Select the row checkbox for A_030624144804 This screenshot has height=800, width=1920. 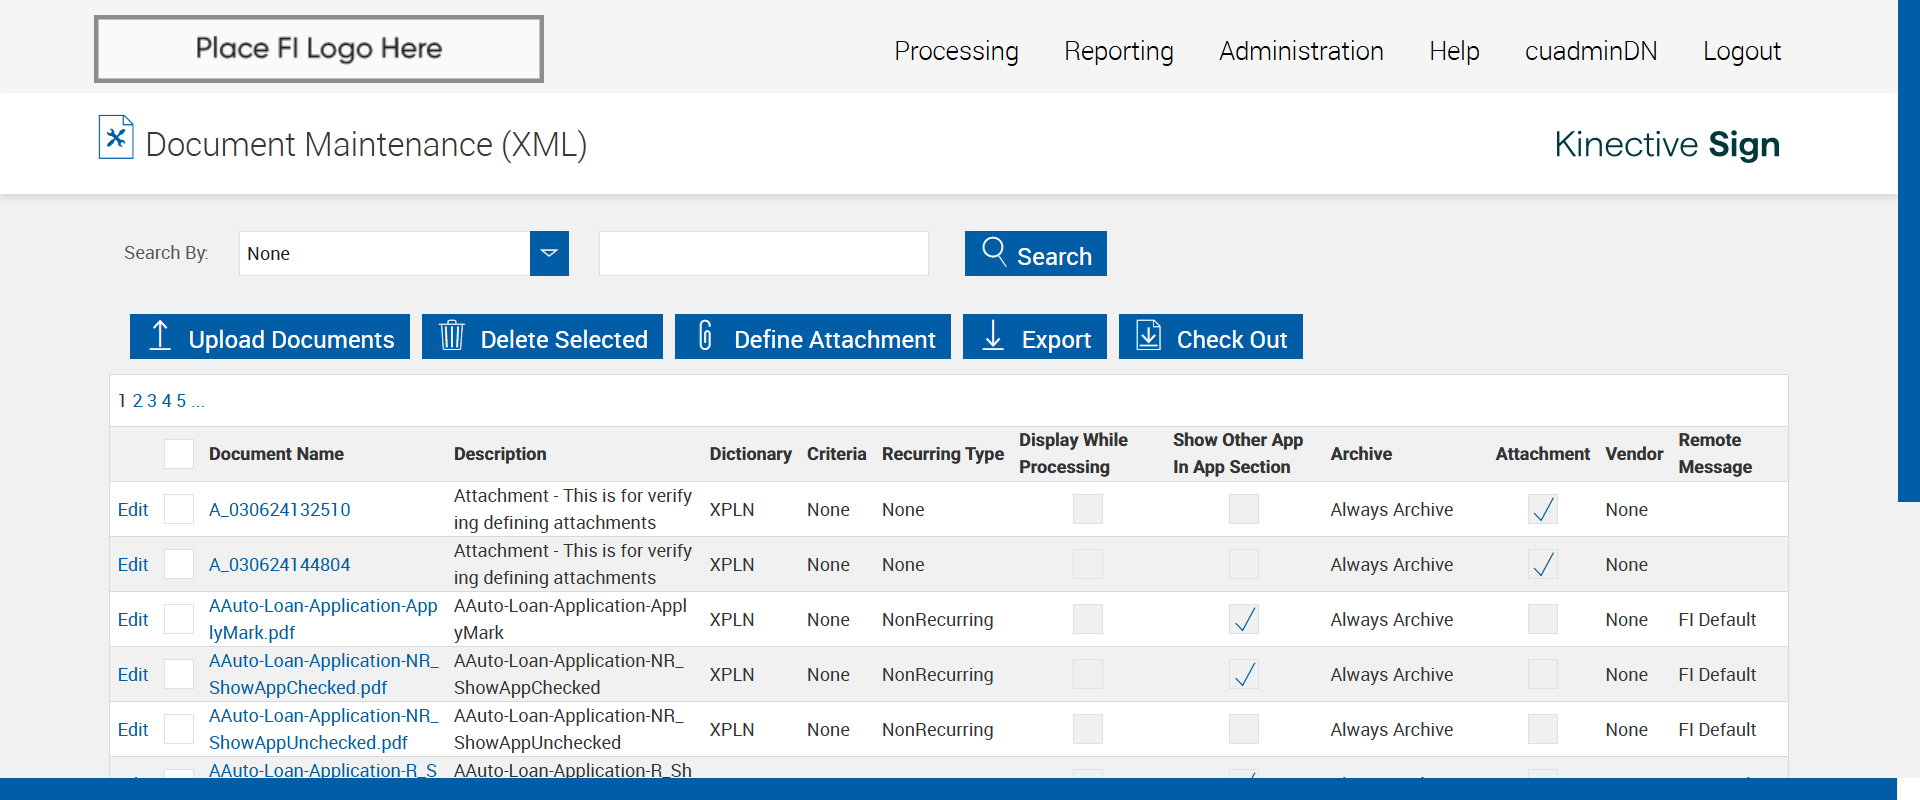tap(179, 564)
